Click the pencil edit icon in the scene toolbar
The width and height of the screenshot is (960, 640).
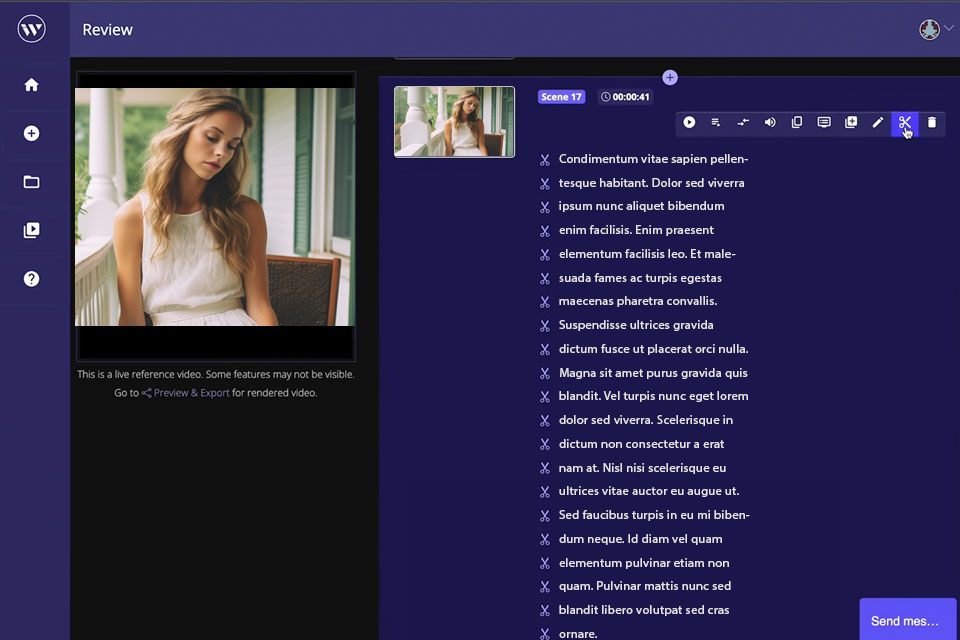point(878,122)
